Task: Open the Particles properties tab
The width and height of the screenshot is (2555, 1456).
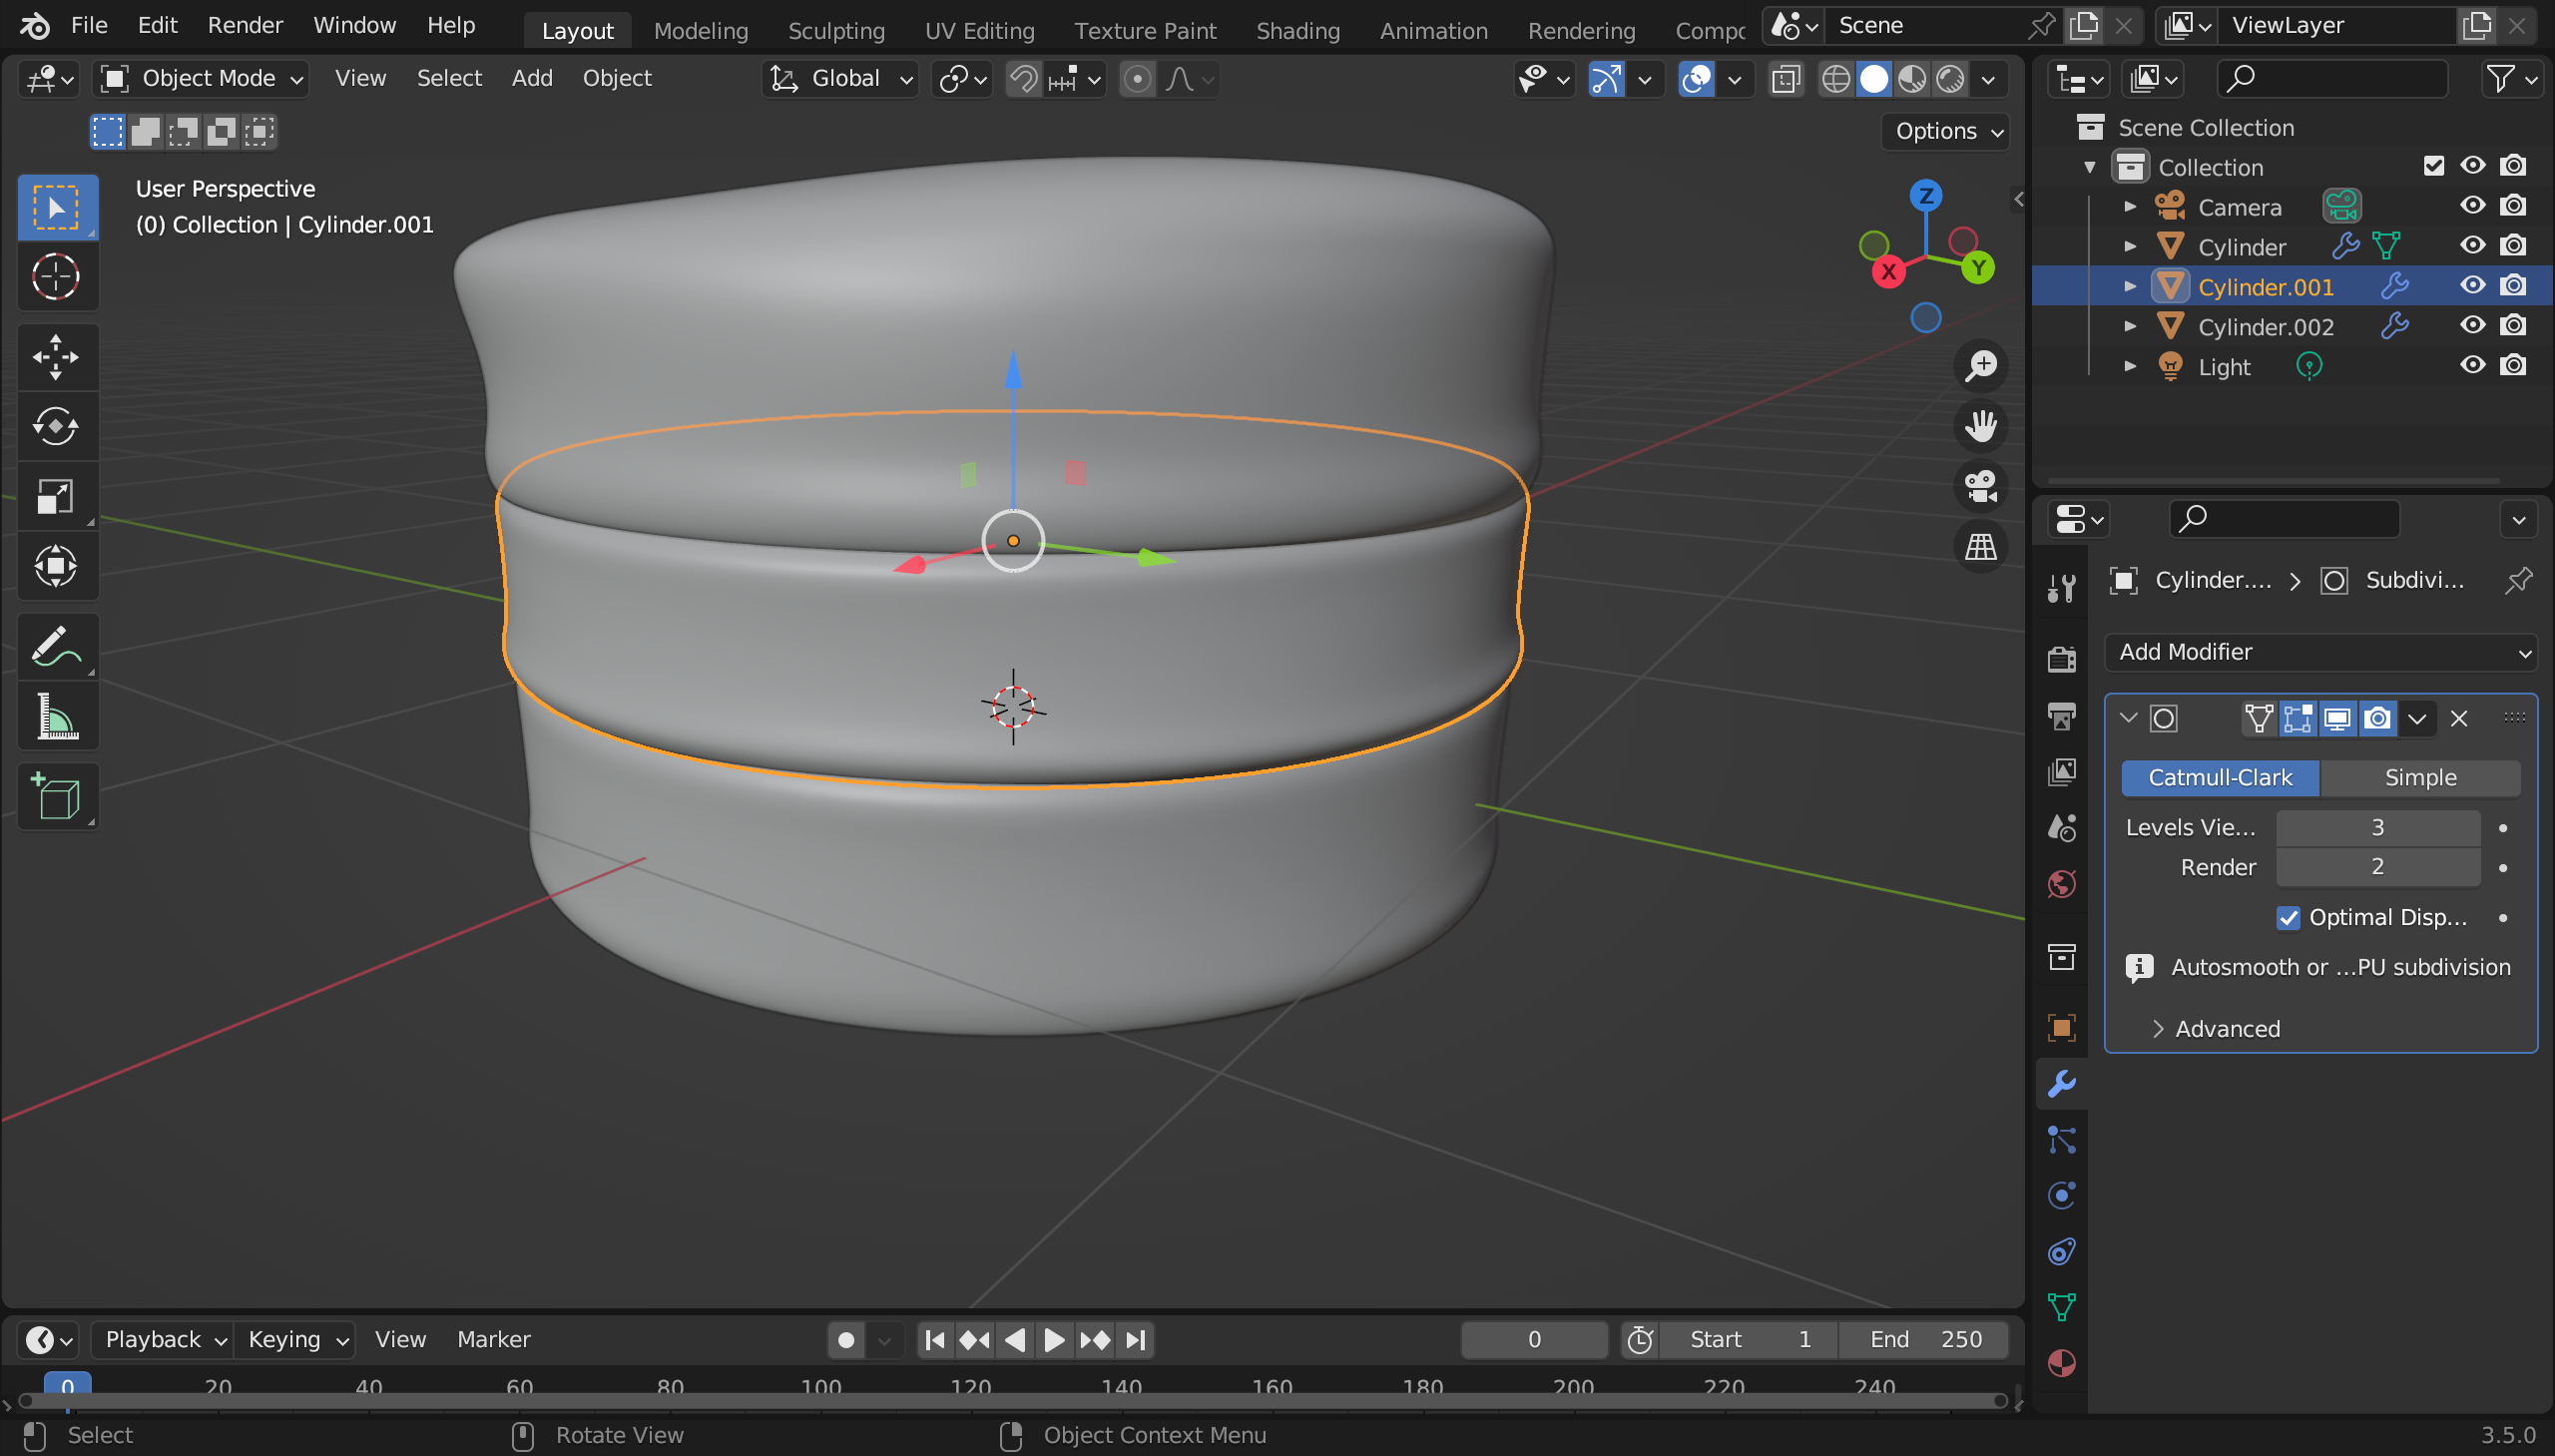Action: click(x=2062, y=1139)
